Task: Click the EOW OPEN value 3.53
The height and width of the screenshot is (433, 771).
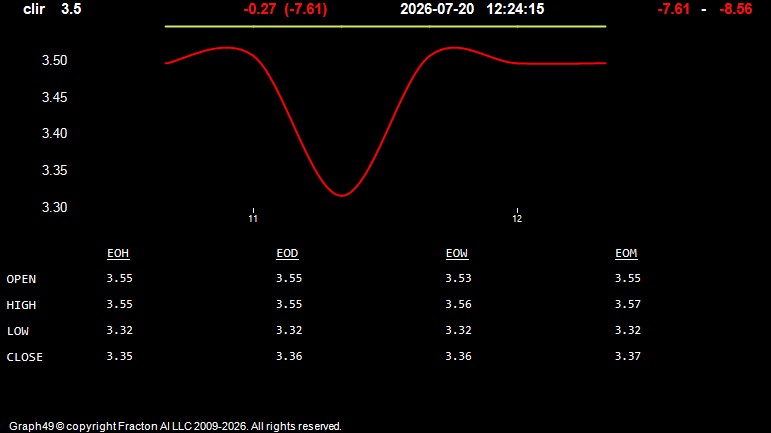Action: 458,278
